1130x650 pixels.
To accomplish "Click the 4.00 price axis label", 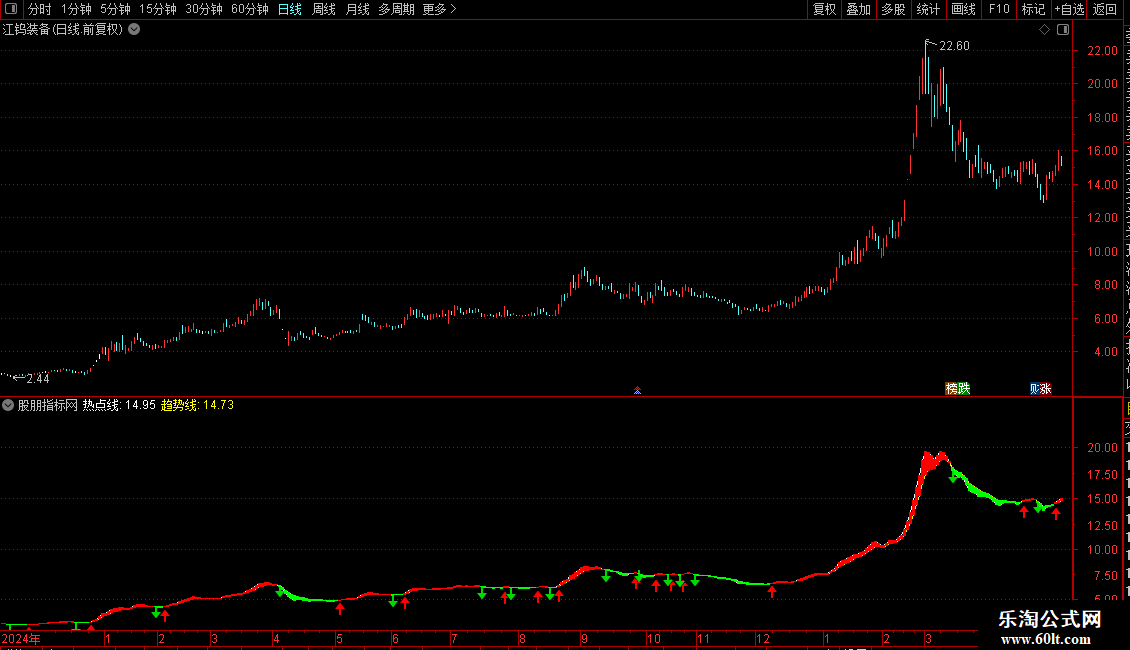I will 1106,352.
